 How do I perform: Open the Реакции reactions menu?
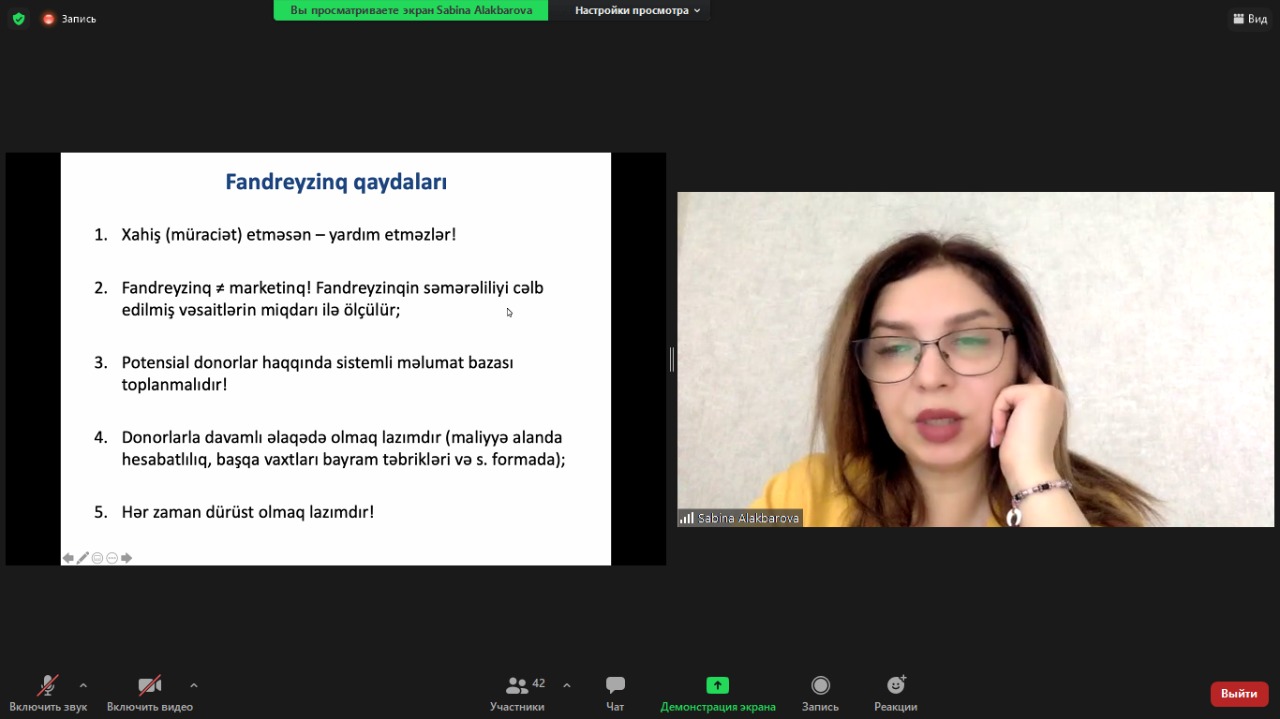895,692
